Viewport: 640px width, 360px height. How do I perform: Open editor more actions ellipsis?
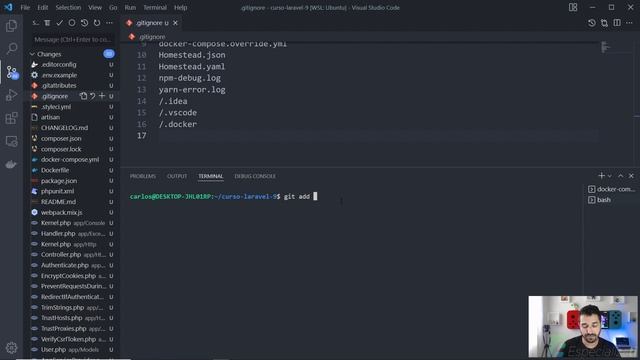629,23
